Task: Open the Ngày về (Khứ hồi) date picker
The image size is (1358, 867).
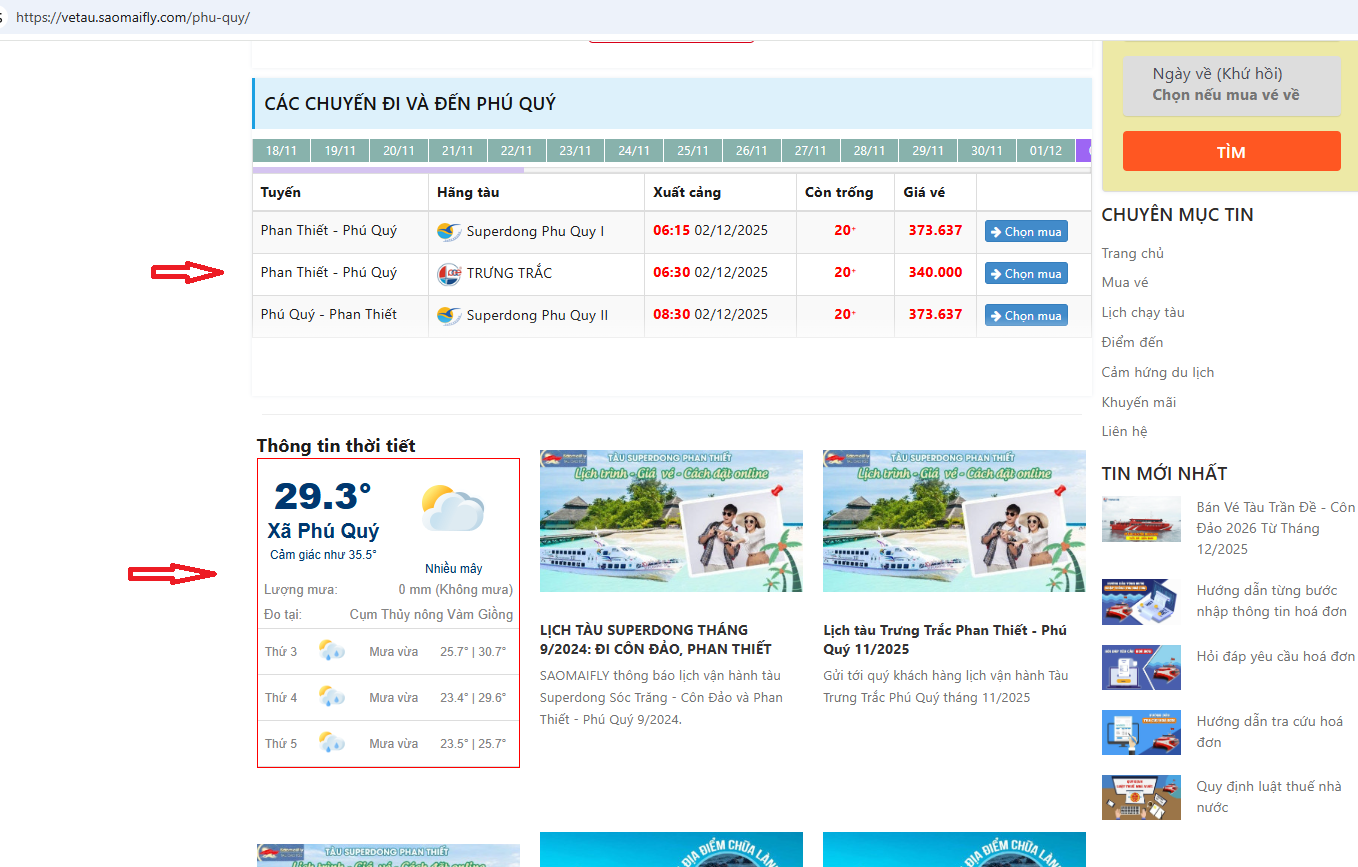Action: click(1231, 85)
